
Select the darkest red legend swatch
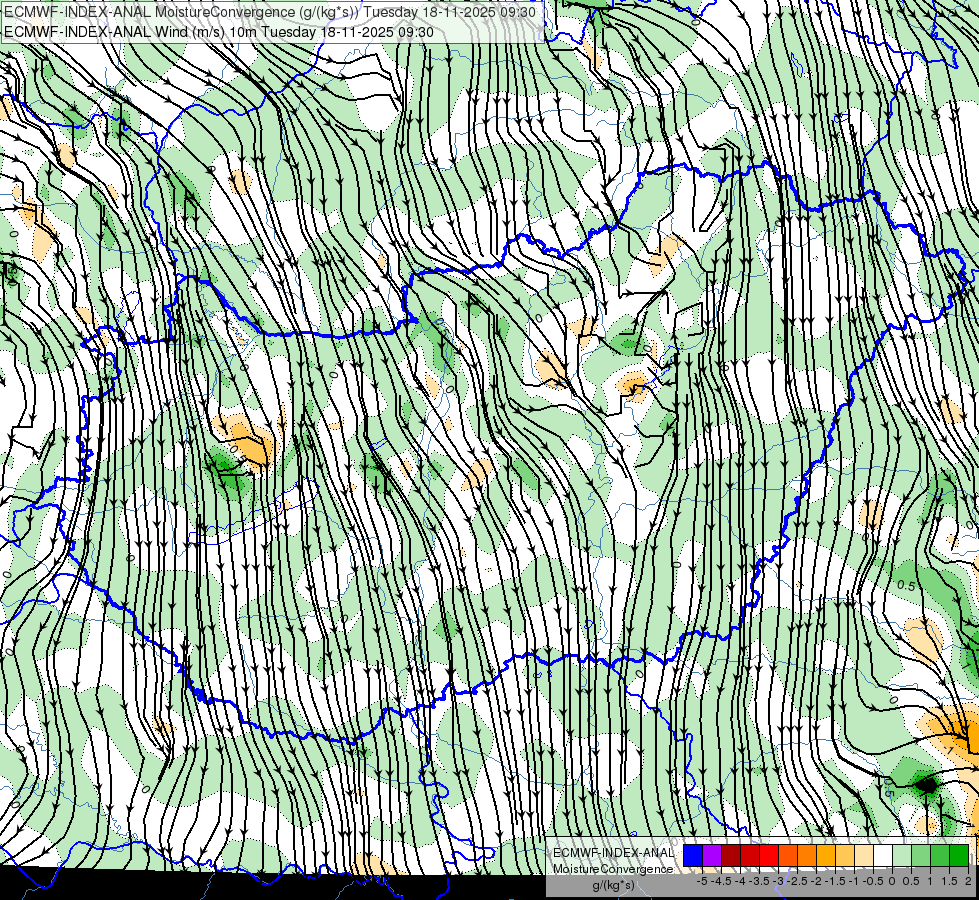[731, 855]
